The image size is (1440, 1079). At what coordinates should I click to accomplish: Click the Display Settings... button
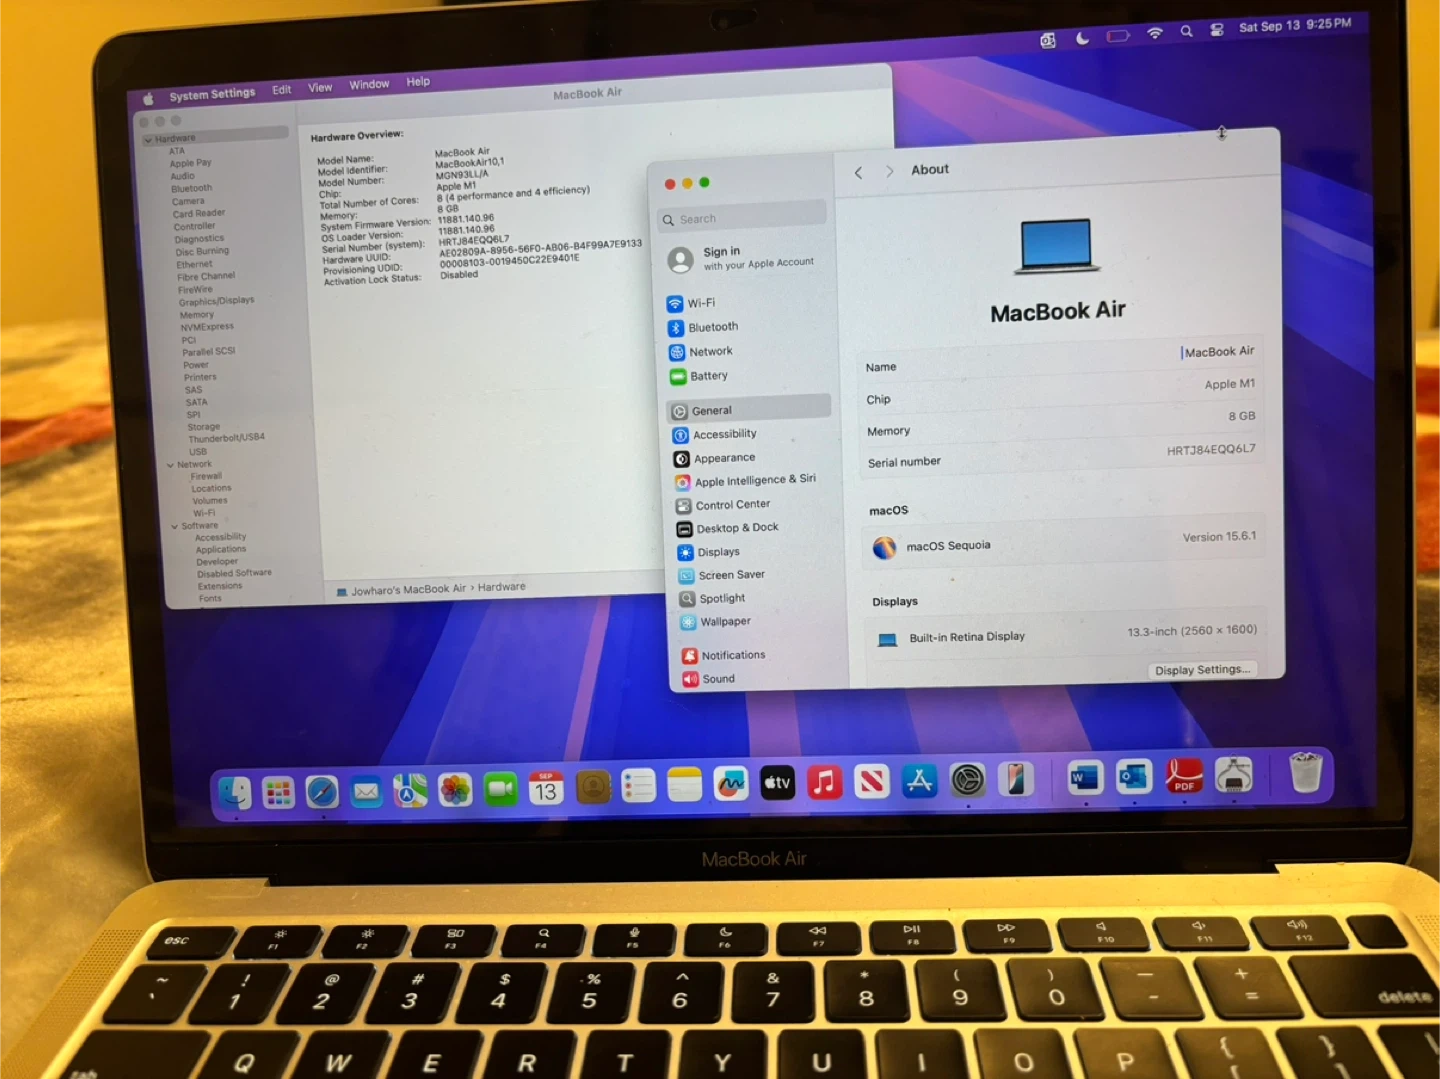1202,669
